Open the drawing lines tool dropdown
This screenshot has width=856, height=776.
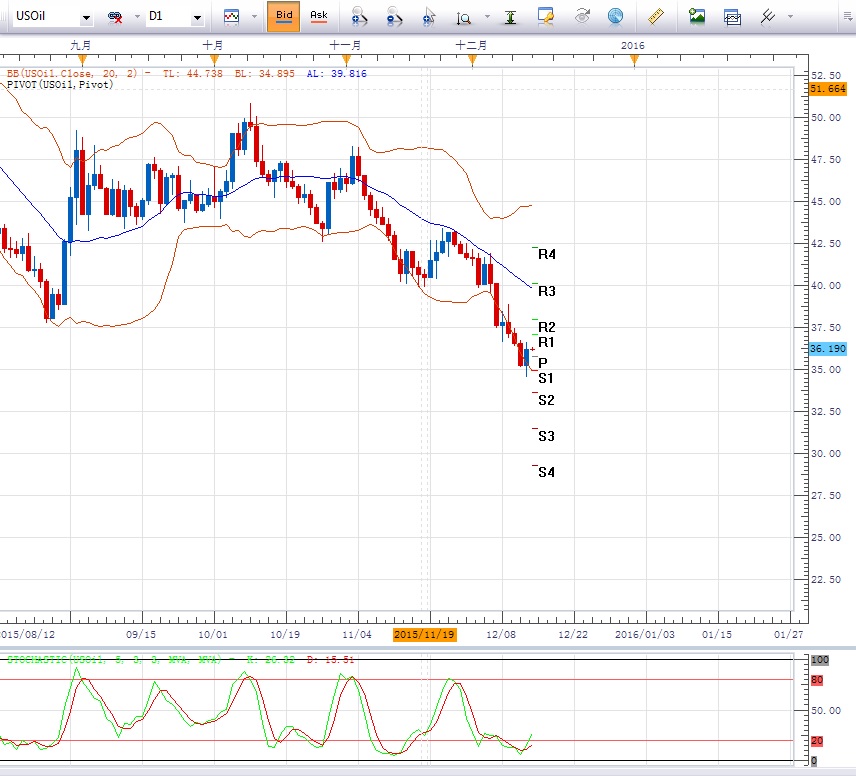click(x=790, y=18)
